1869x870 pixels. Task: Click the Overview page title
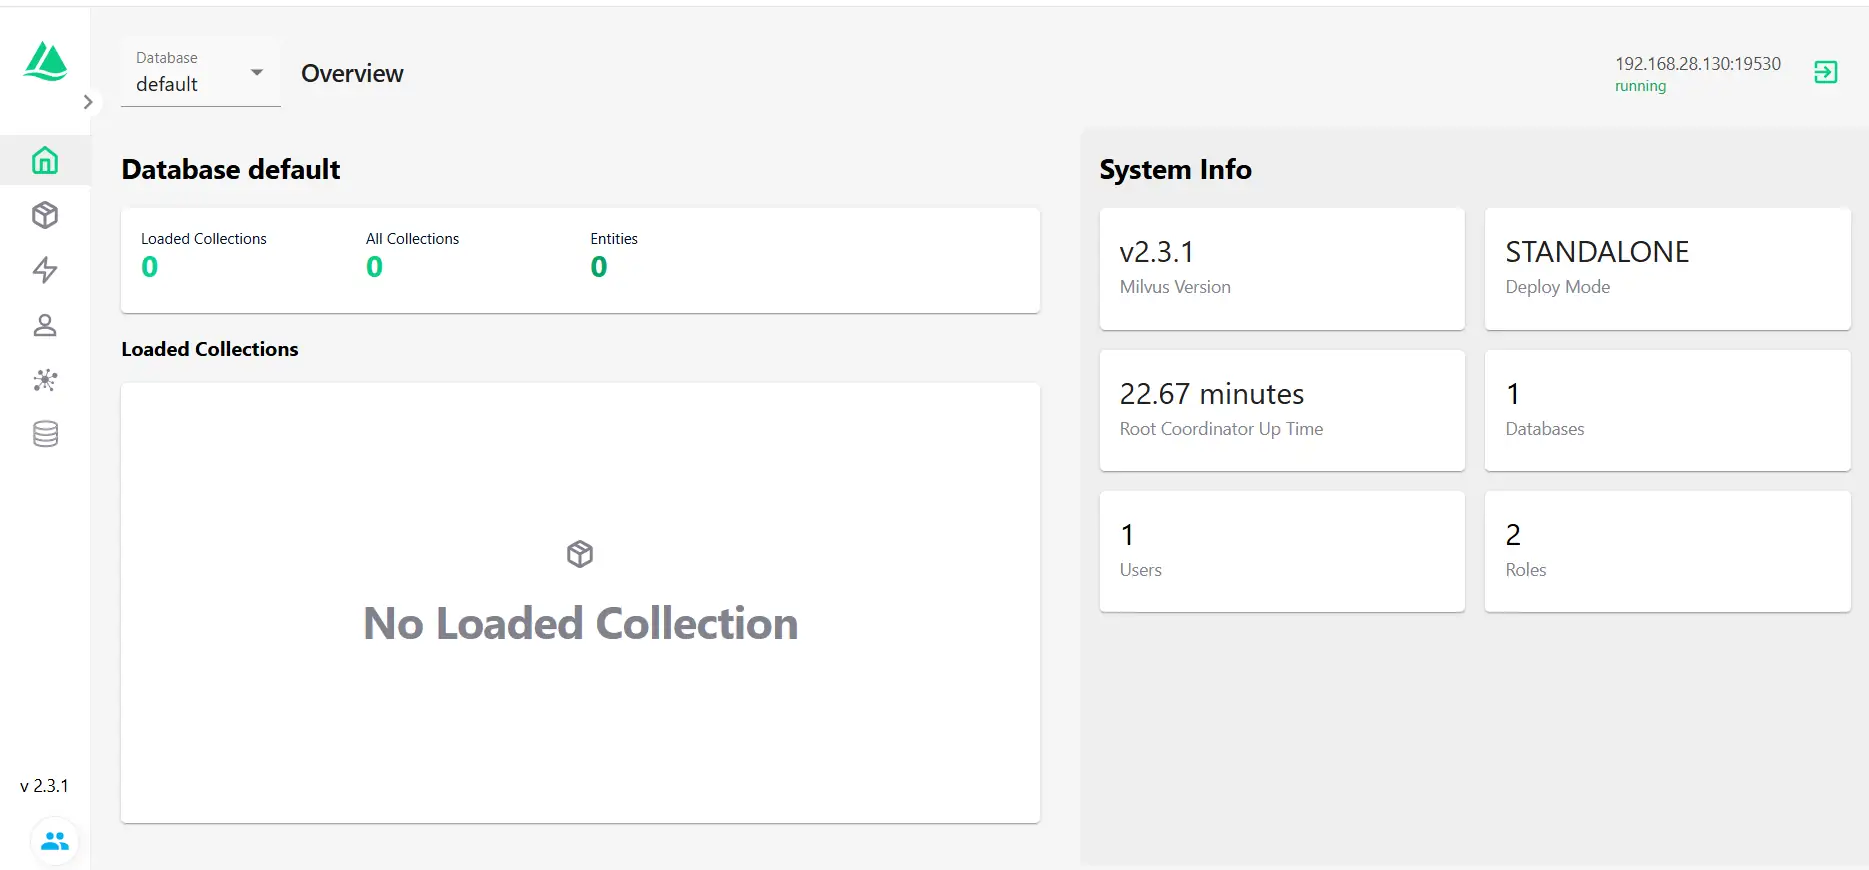352,73
